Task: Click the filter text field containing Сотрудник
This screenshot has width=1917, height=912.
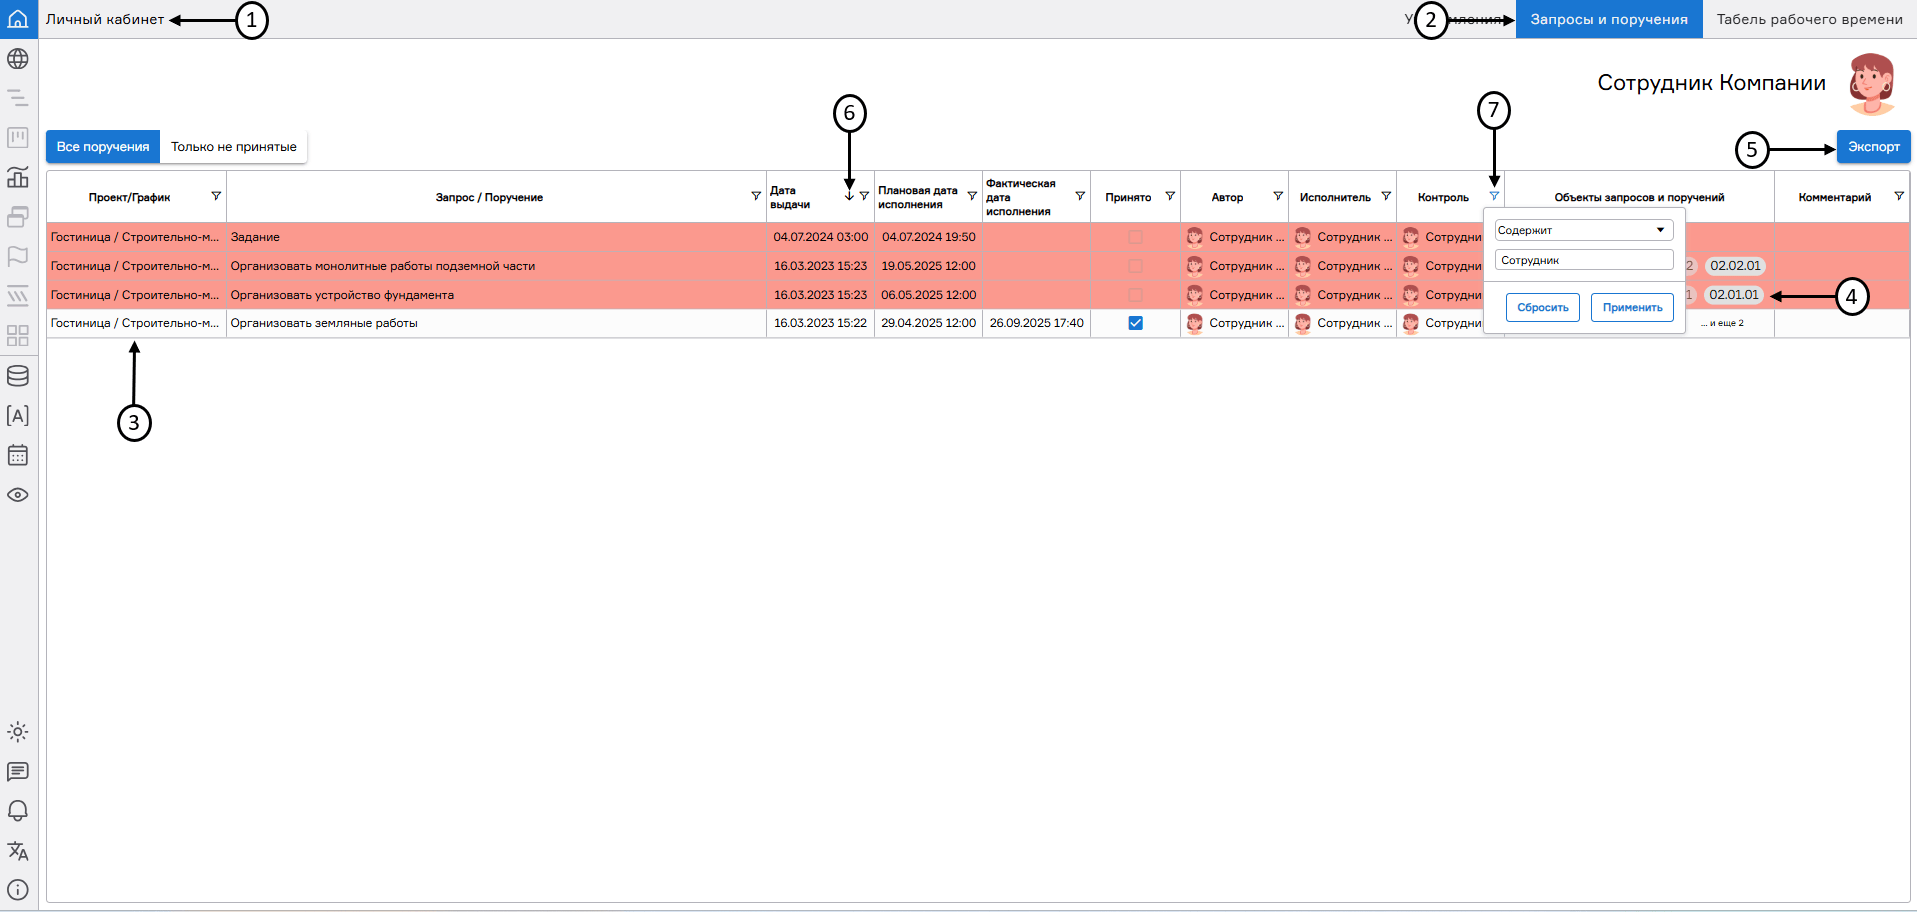Action: pyautogui.click(x=1583, y=260)
